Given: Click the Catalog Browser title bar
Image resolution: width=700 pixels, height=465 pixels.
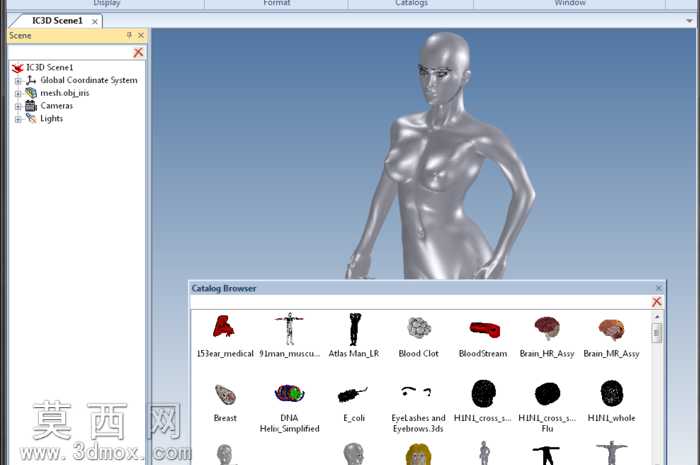Looking at the screenshot, I should coord(427,288).
